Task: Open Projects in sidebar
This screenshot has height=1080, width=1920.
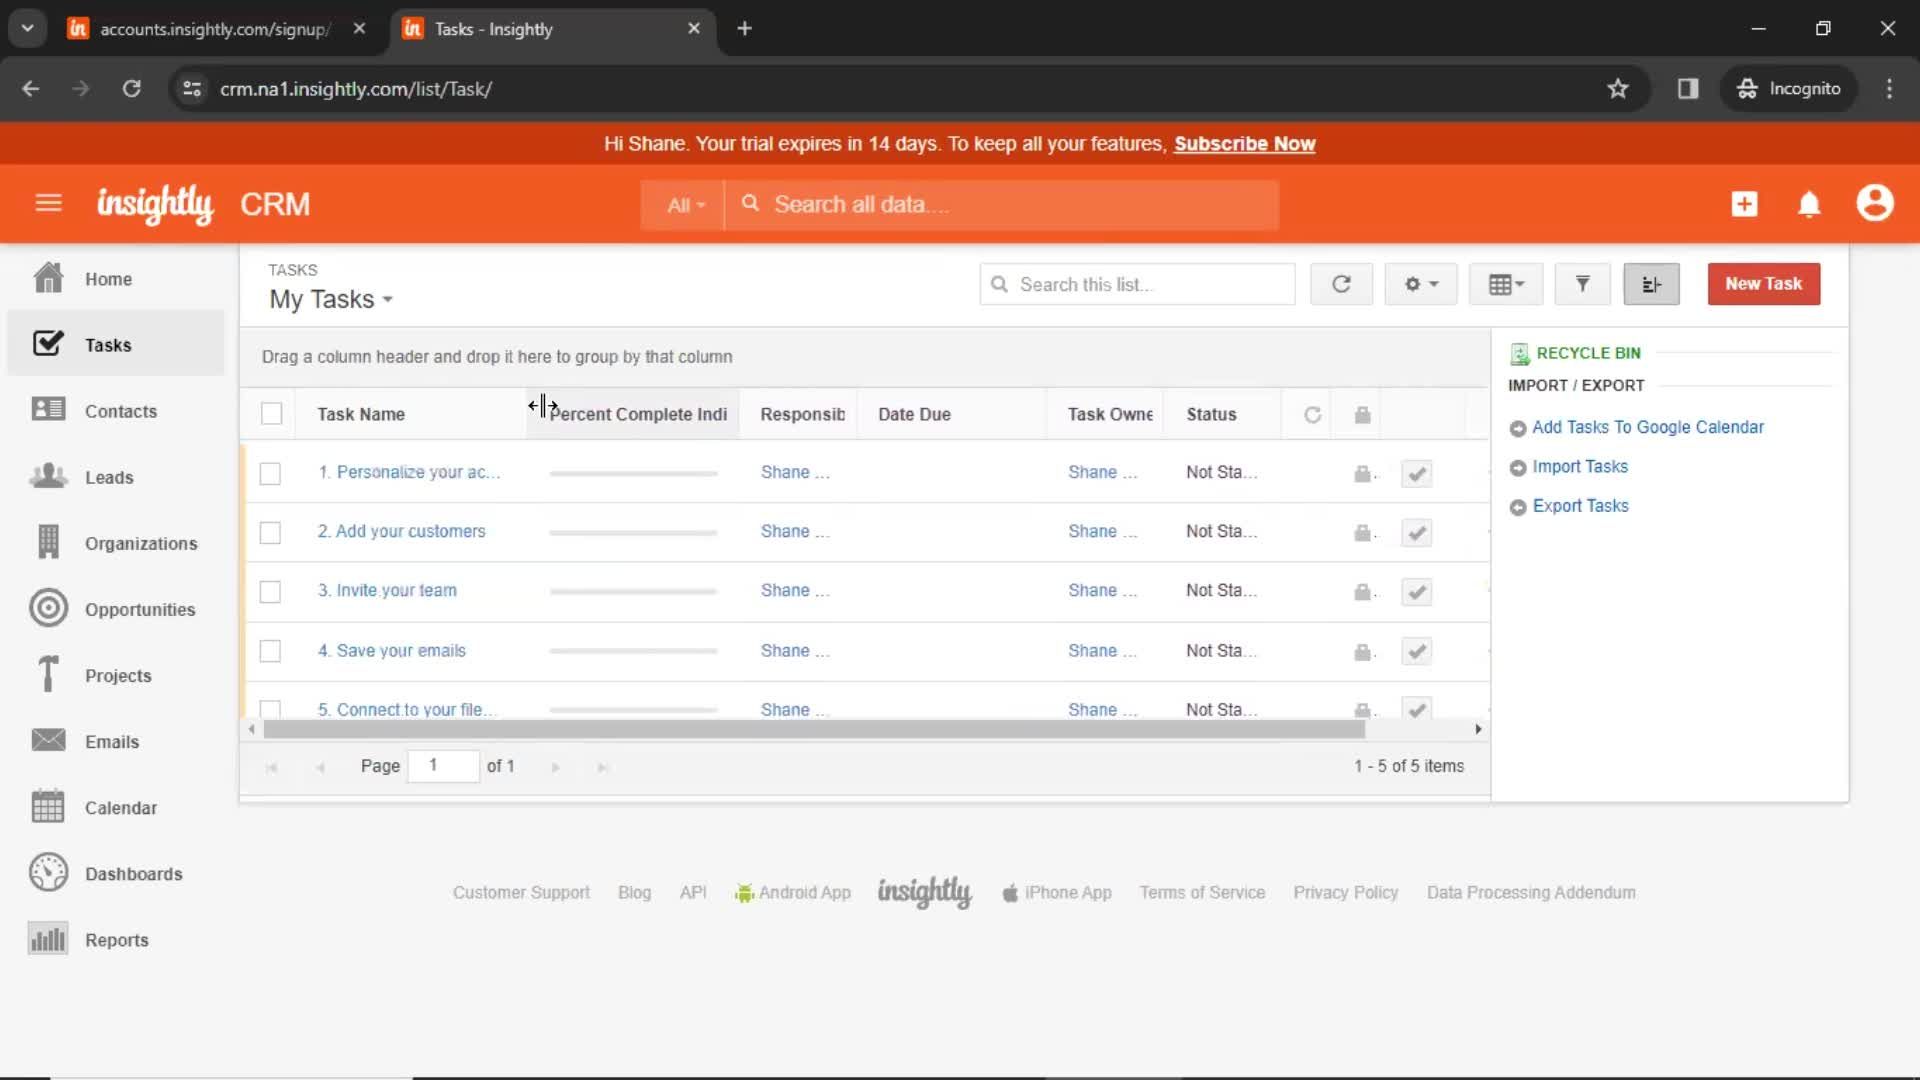Action: [x=116, y=675]
